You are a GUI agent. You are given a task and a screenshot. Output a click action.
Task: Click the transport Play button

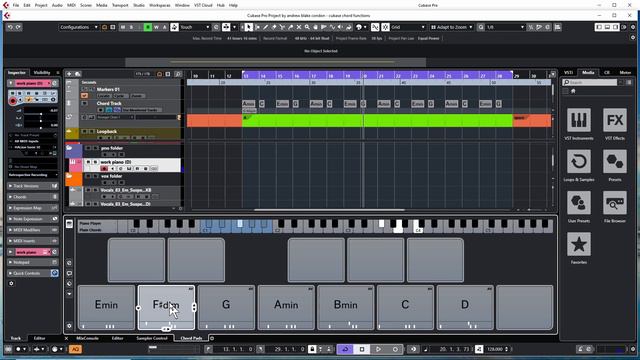378,349
